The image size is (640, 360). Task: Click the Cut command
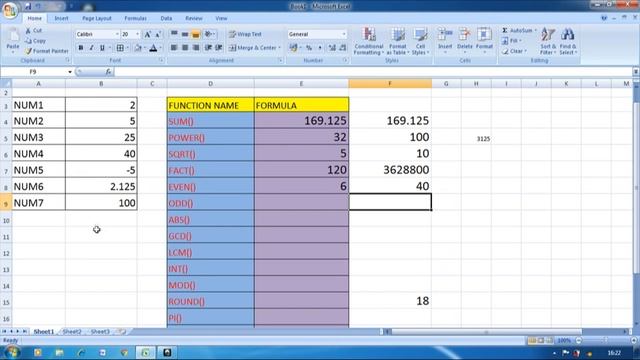[x=34, y=31]
